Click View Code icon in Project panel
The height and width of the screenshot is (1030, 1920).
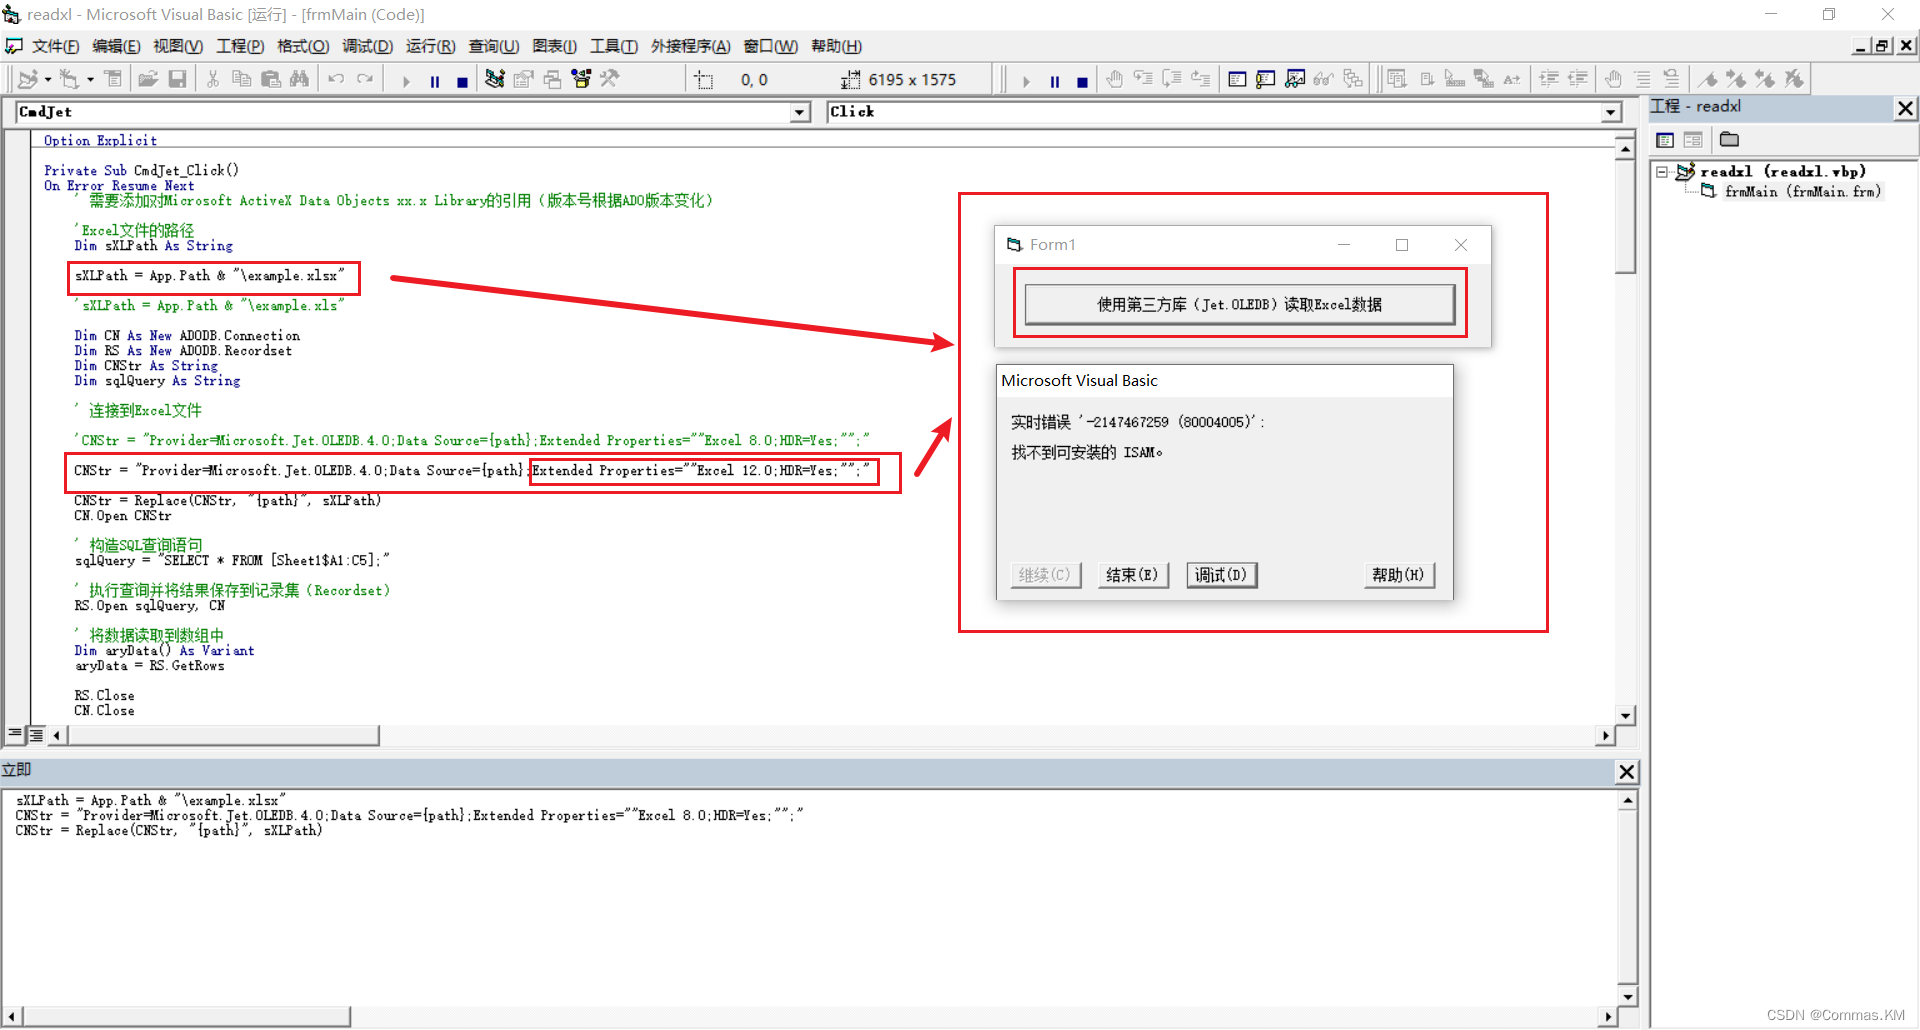click(1665, 140)
